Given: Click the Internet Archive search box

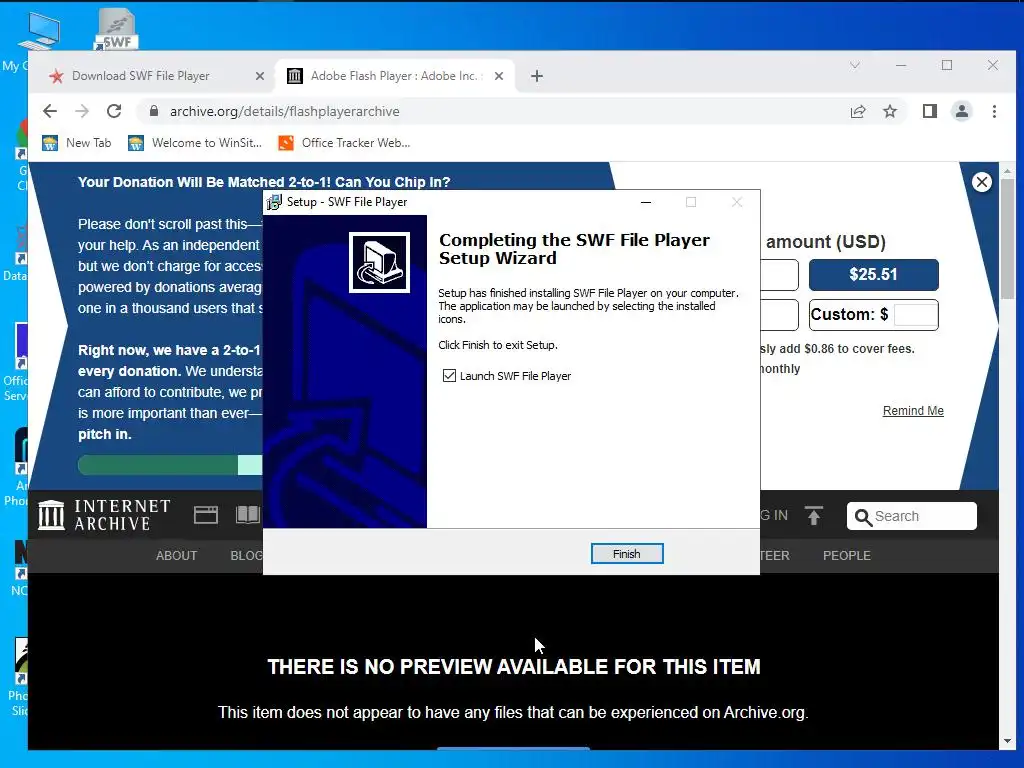Looking at the screenshot, I should tap(912, 516).
